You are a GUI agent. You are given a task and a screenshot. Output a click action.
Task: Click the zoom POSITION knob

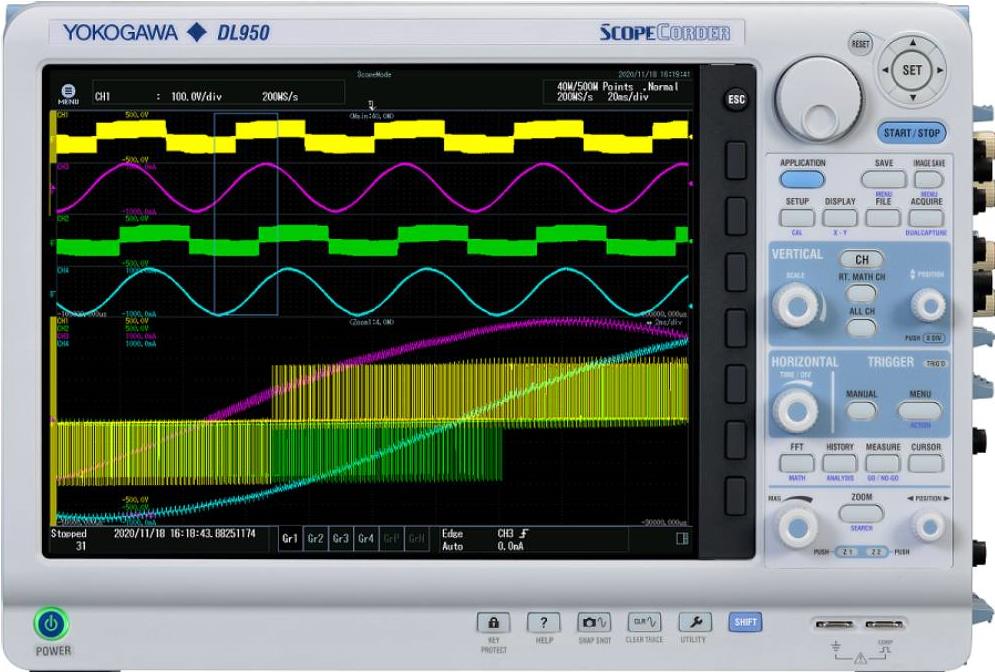click(x=929, y=527)
